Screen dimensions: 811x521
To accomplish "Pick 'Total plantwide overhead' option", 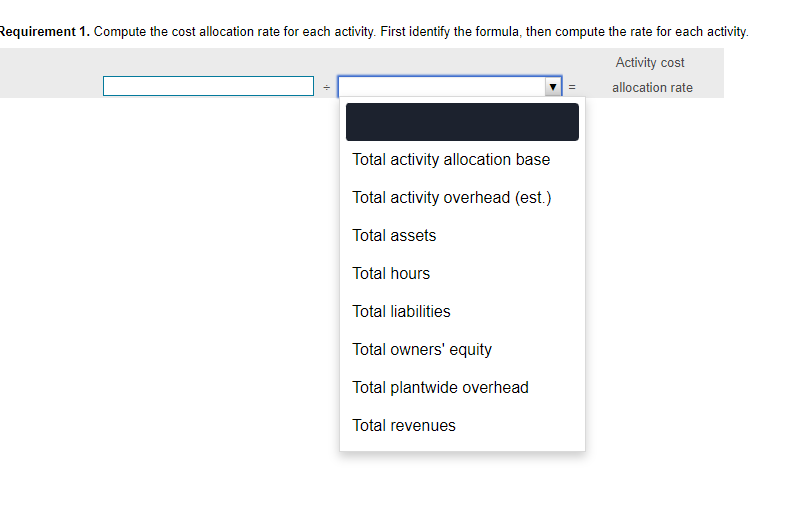I will [x=462, y=388].
